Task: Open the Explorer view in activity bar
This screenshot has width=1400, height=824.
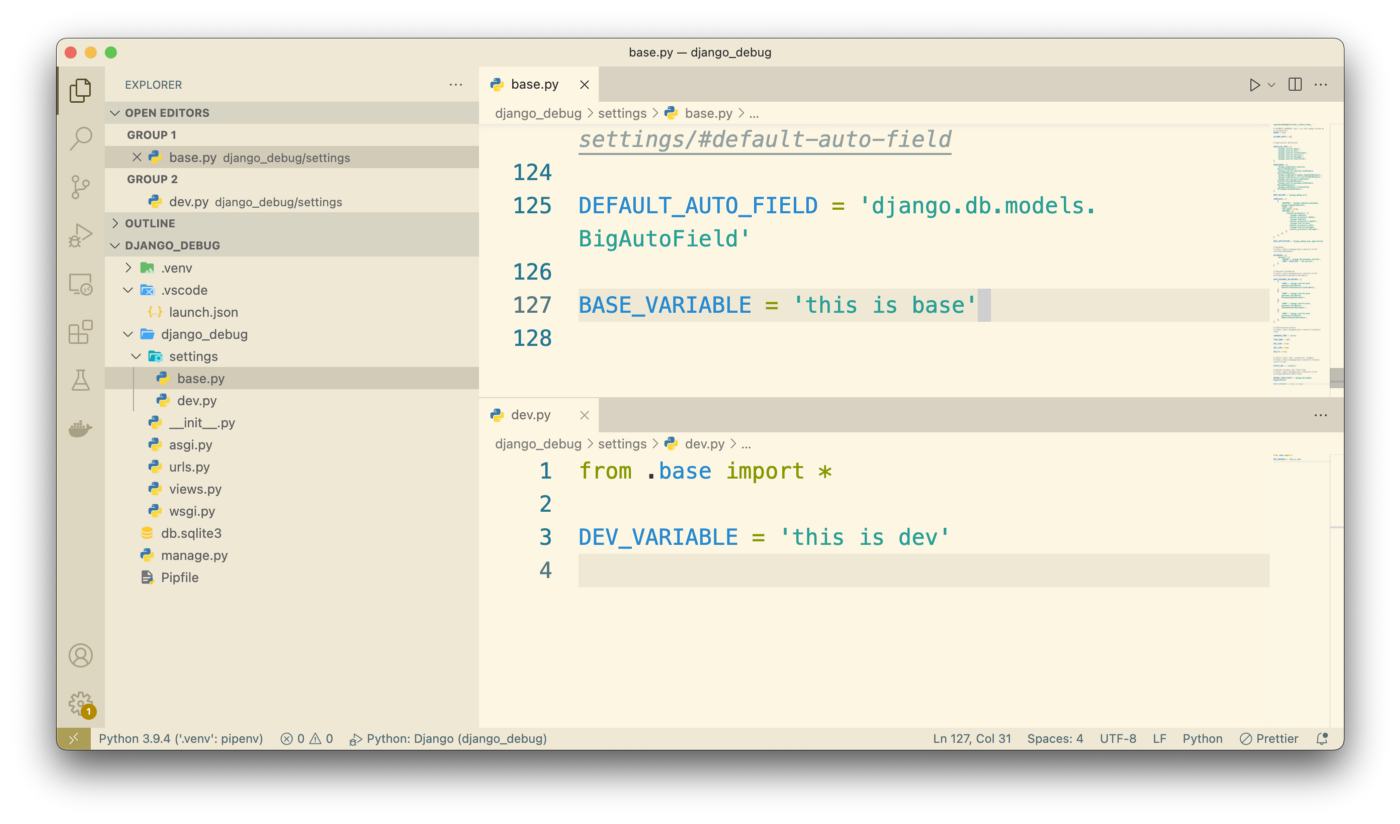Action: (x=81, y=91)
